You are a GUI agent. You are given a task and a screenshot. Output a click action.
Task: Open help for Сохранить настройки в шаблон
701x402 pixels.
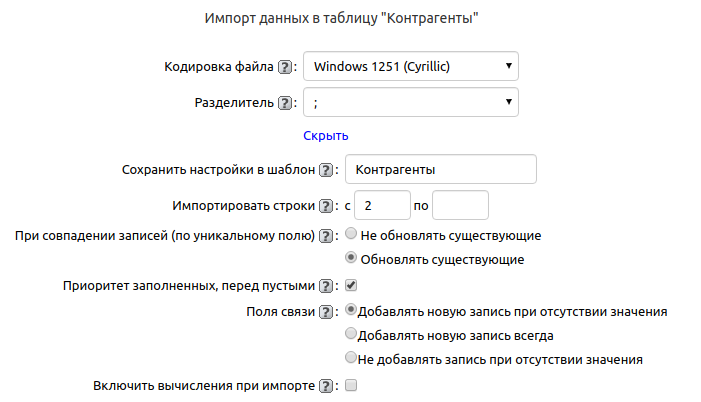[326, 170]
